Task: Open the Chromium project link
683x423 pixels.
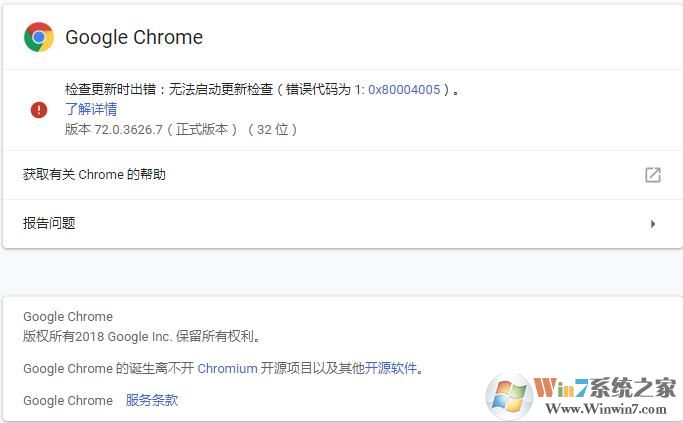Action: pyautogui.click(x=227, y=368)
